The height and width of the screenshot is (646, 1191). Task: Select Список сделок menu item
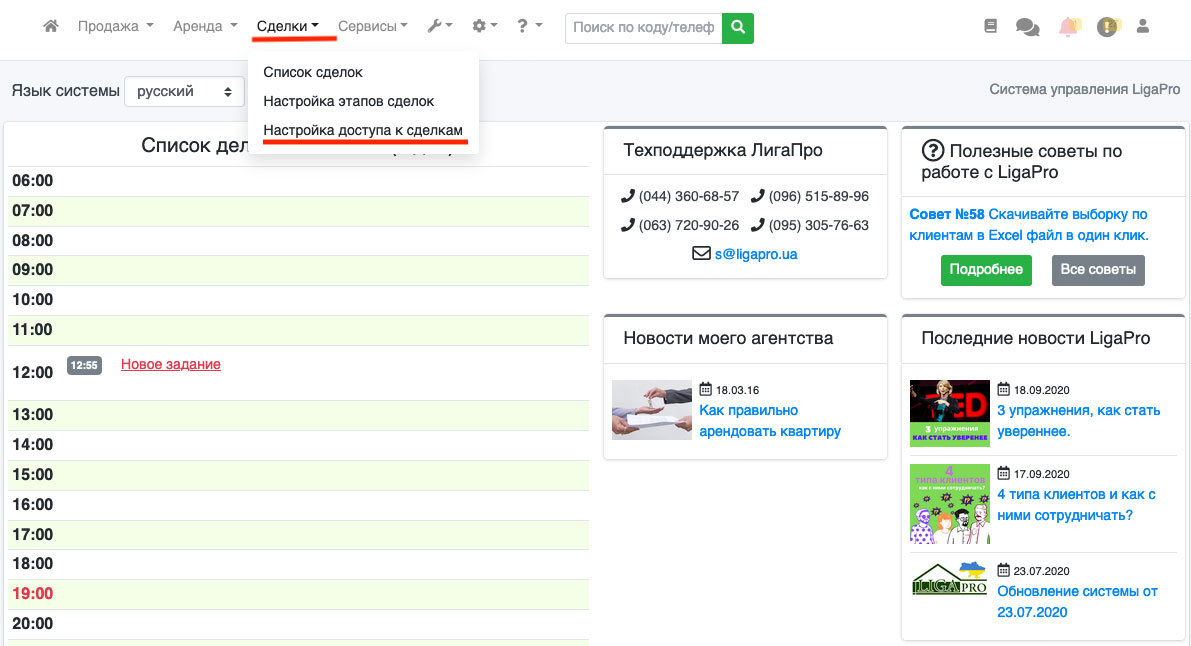pyautogui.click(x=313, y=73)
